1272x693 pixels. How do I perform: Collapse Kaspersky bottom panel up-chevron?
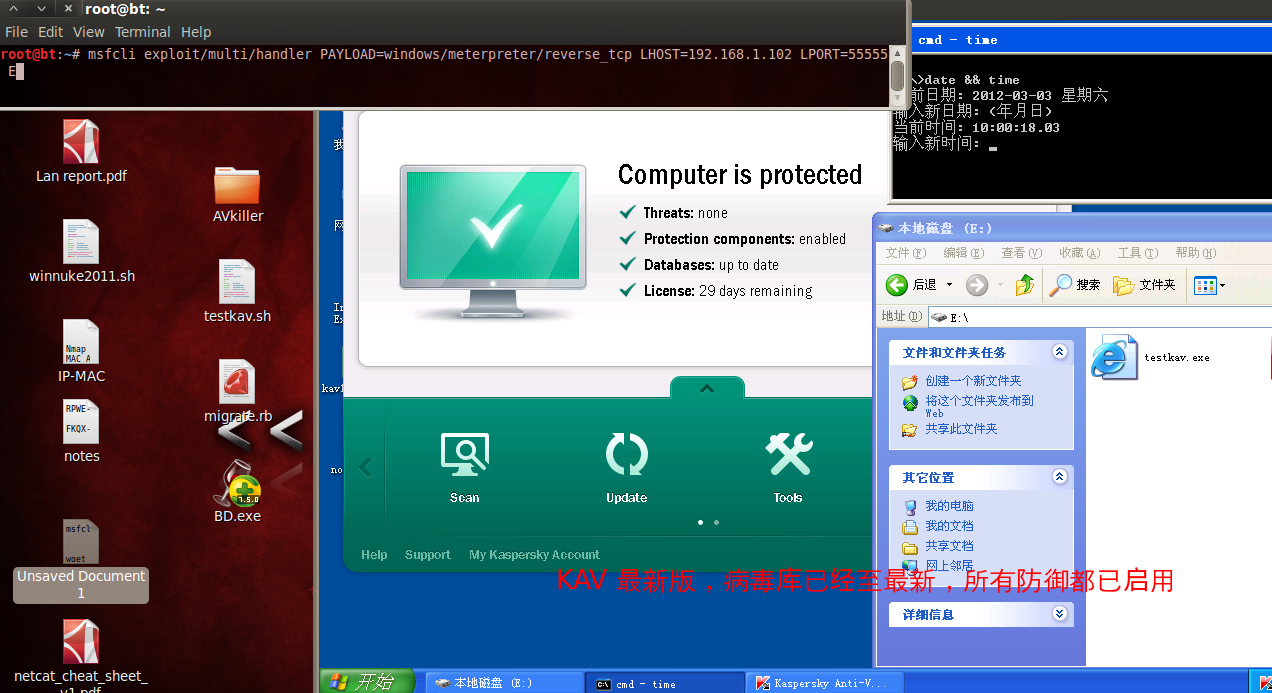pos(707,388)
